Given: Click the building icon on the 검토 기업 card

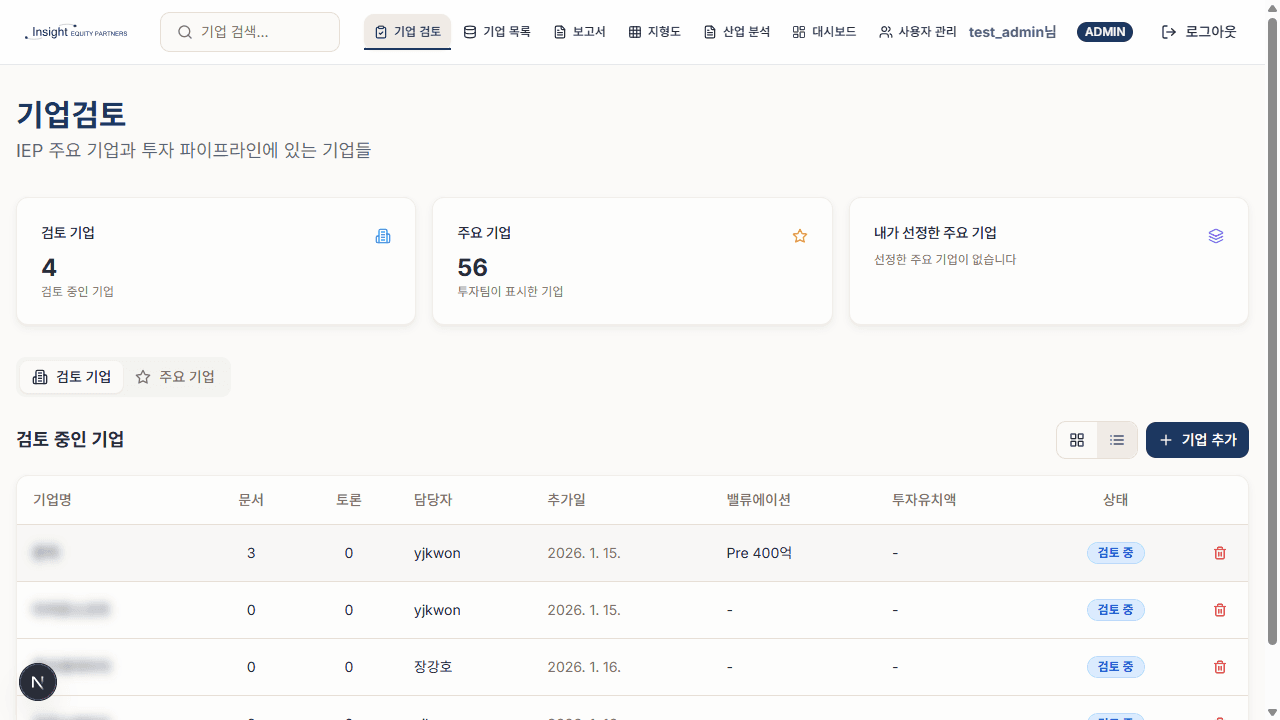Looking at the screenshot, I should (383, 236).
